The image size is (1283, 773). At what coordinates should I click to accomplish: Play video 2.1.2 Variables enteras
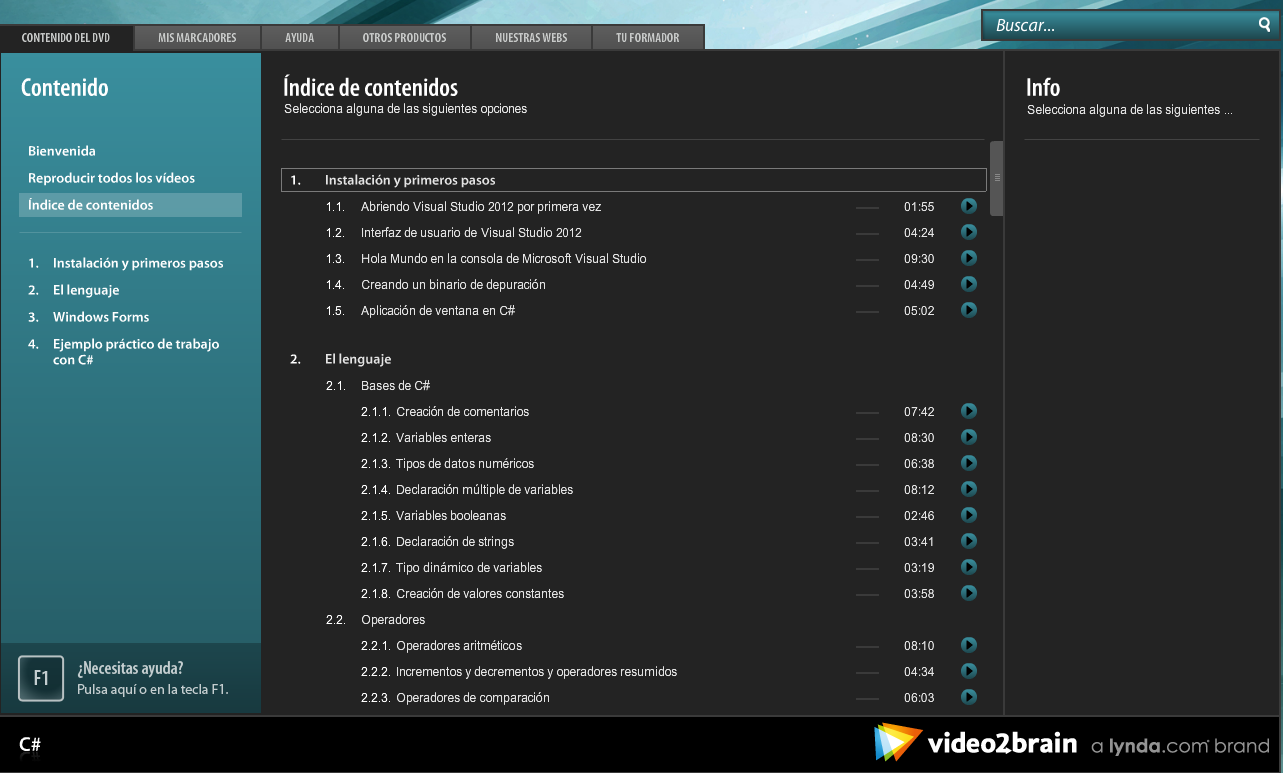point(968,437)
